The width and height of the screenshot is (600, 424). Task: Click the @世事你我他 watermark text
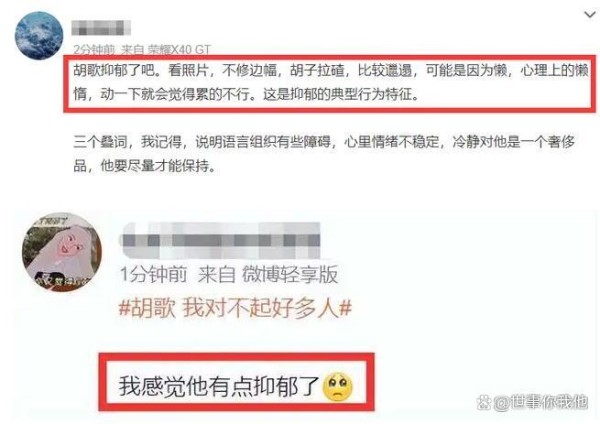pyautogui.click(x=541, y=403)
